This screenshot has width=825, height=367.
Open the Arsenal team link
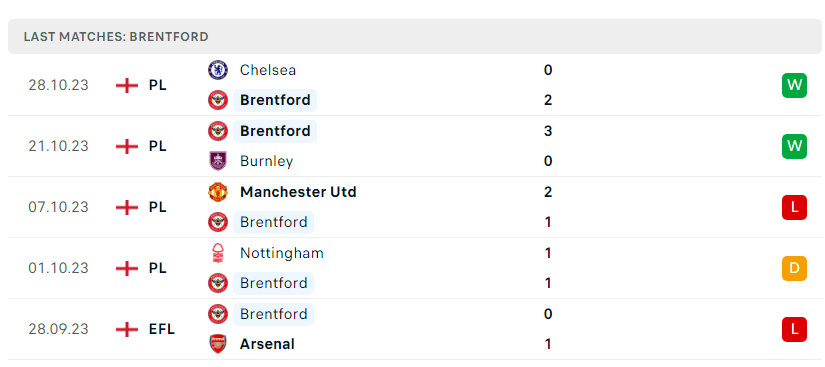[267, 344]
